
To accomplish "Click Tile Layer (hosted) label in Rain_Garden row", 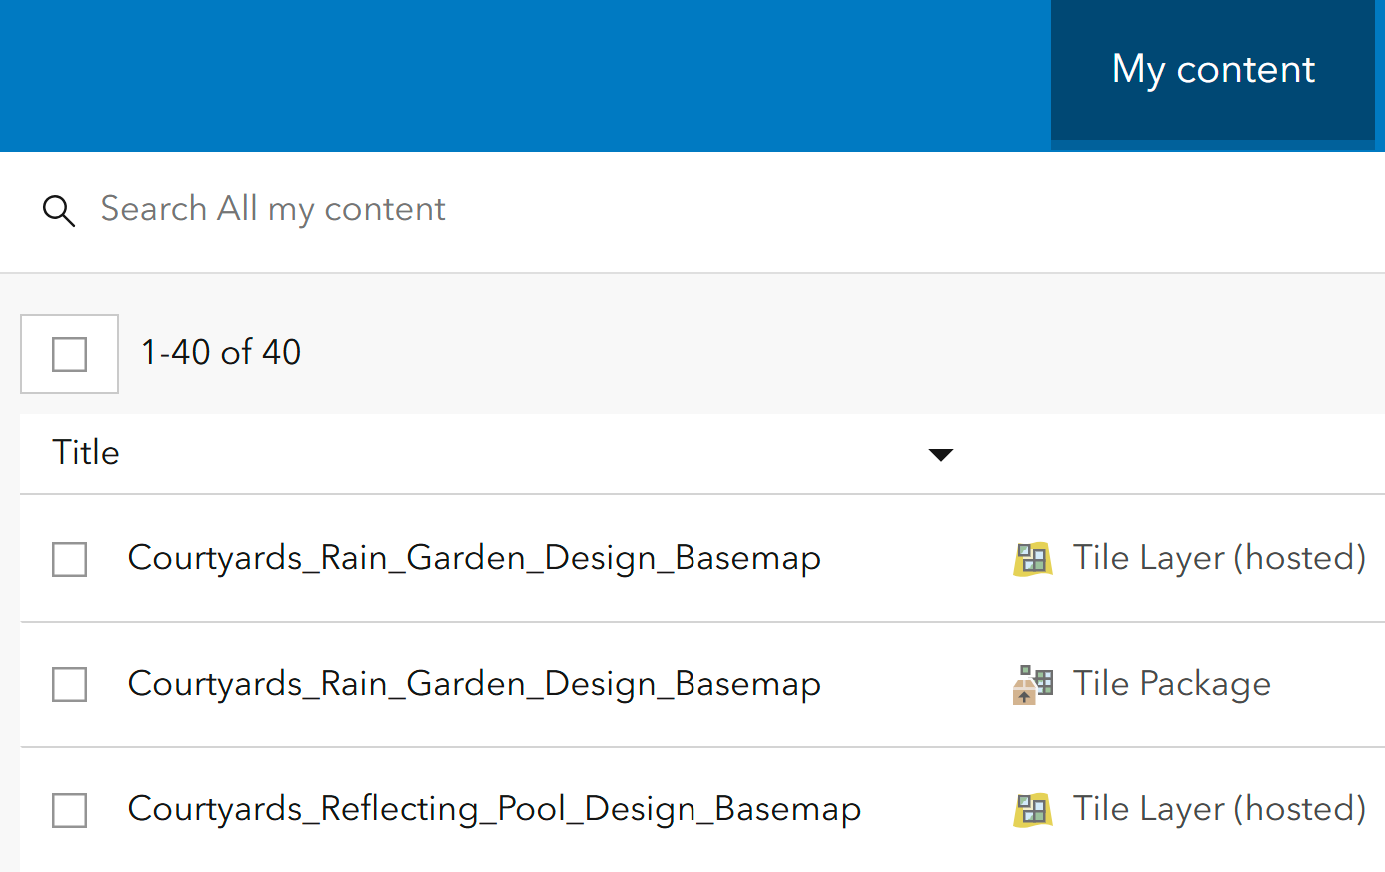I will [1219, 558].
